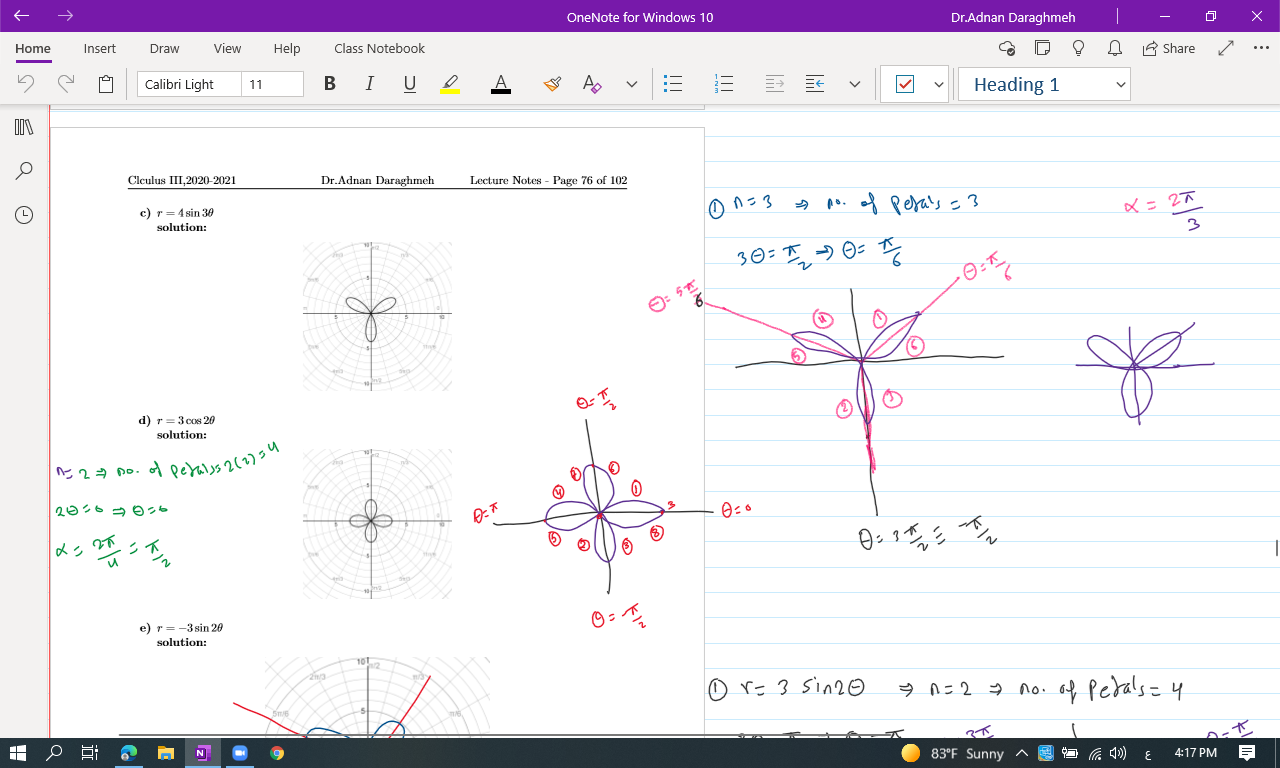Switch to the Insert tab
The image size is (1280, 768).
[x=99, y=48]
